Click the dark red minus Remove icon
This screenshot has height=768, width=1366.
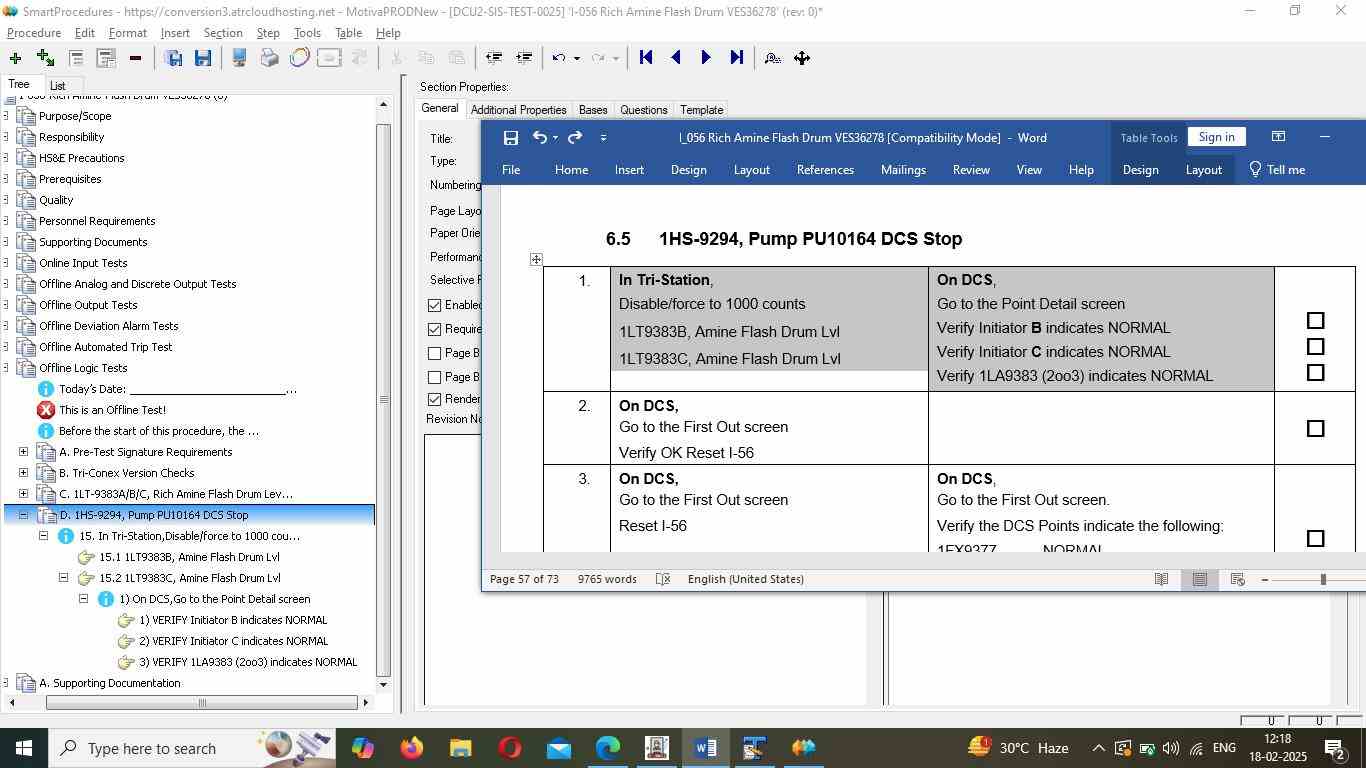[x=135, y=58]
